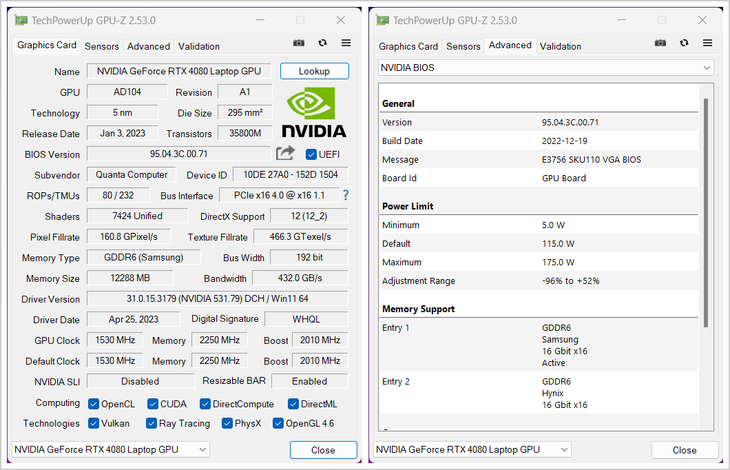Click the Memory Type GDDR6 (Samsung) field
Viewport: 730px width, 470px height.
[143, 257]
